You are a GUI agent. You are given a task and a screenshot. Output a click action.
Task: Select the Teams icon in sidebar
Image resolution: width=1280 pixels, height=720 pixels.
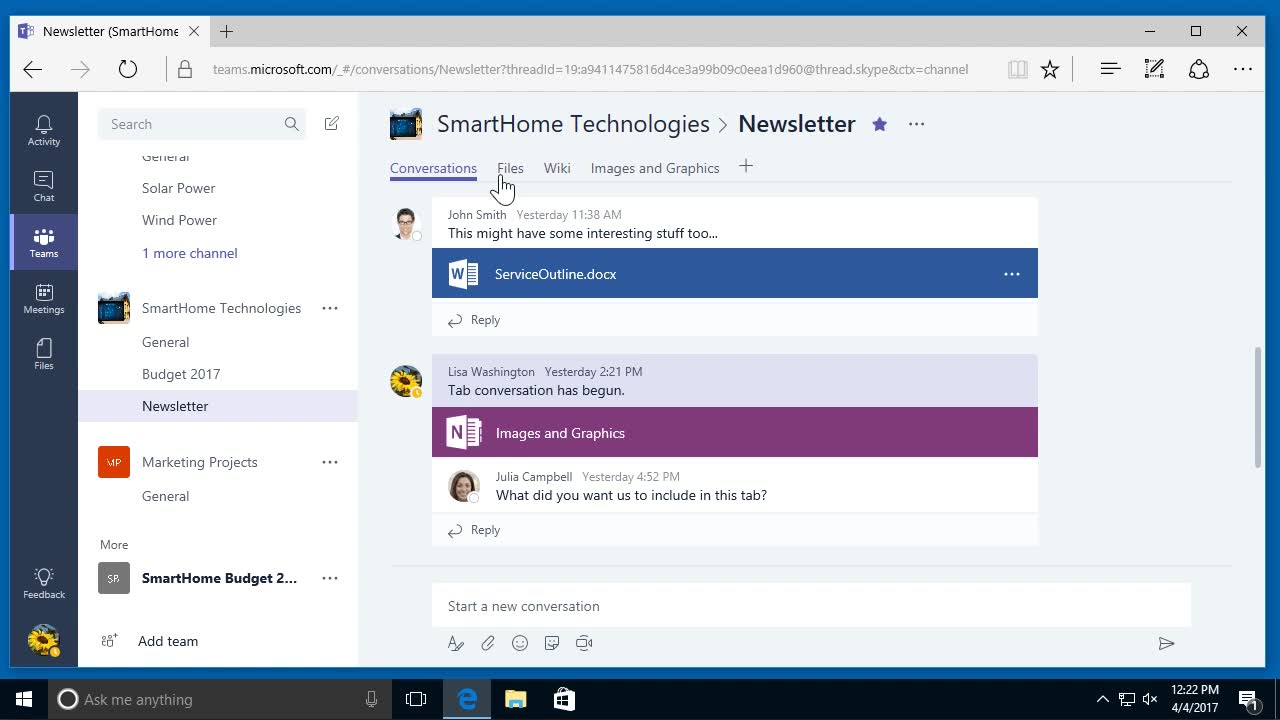click(44, 242)
